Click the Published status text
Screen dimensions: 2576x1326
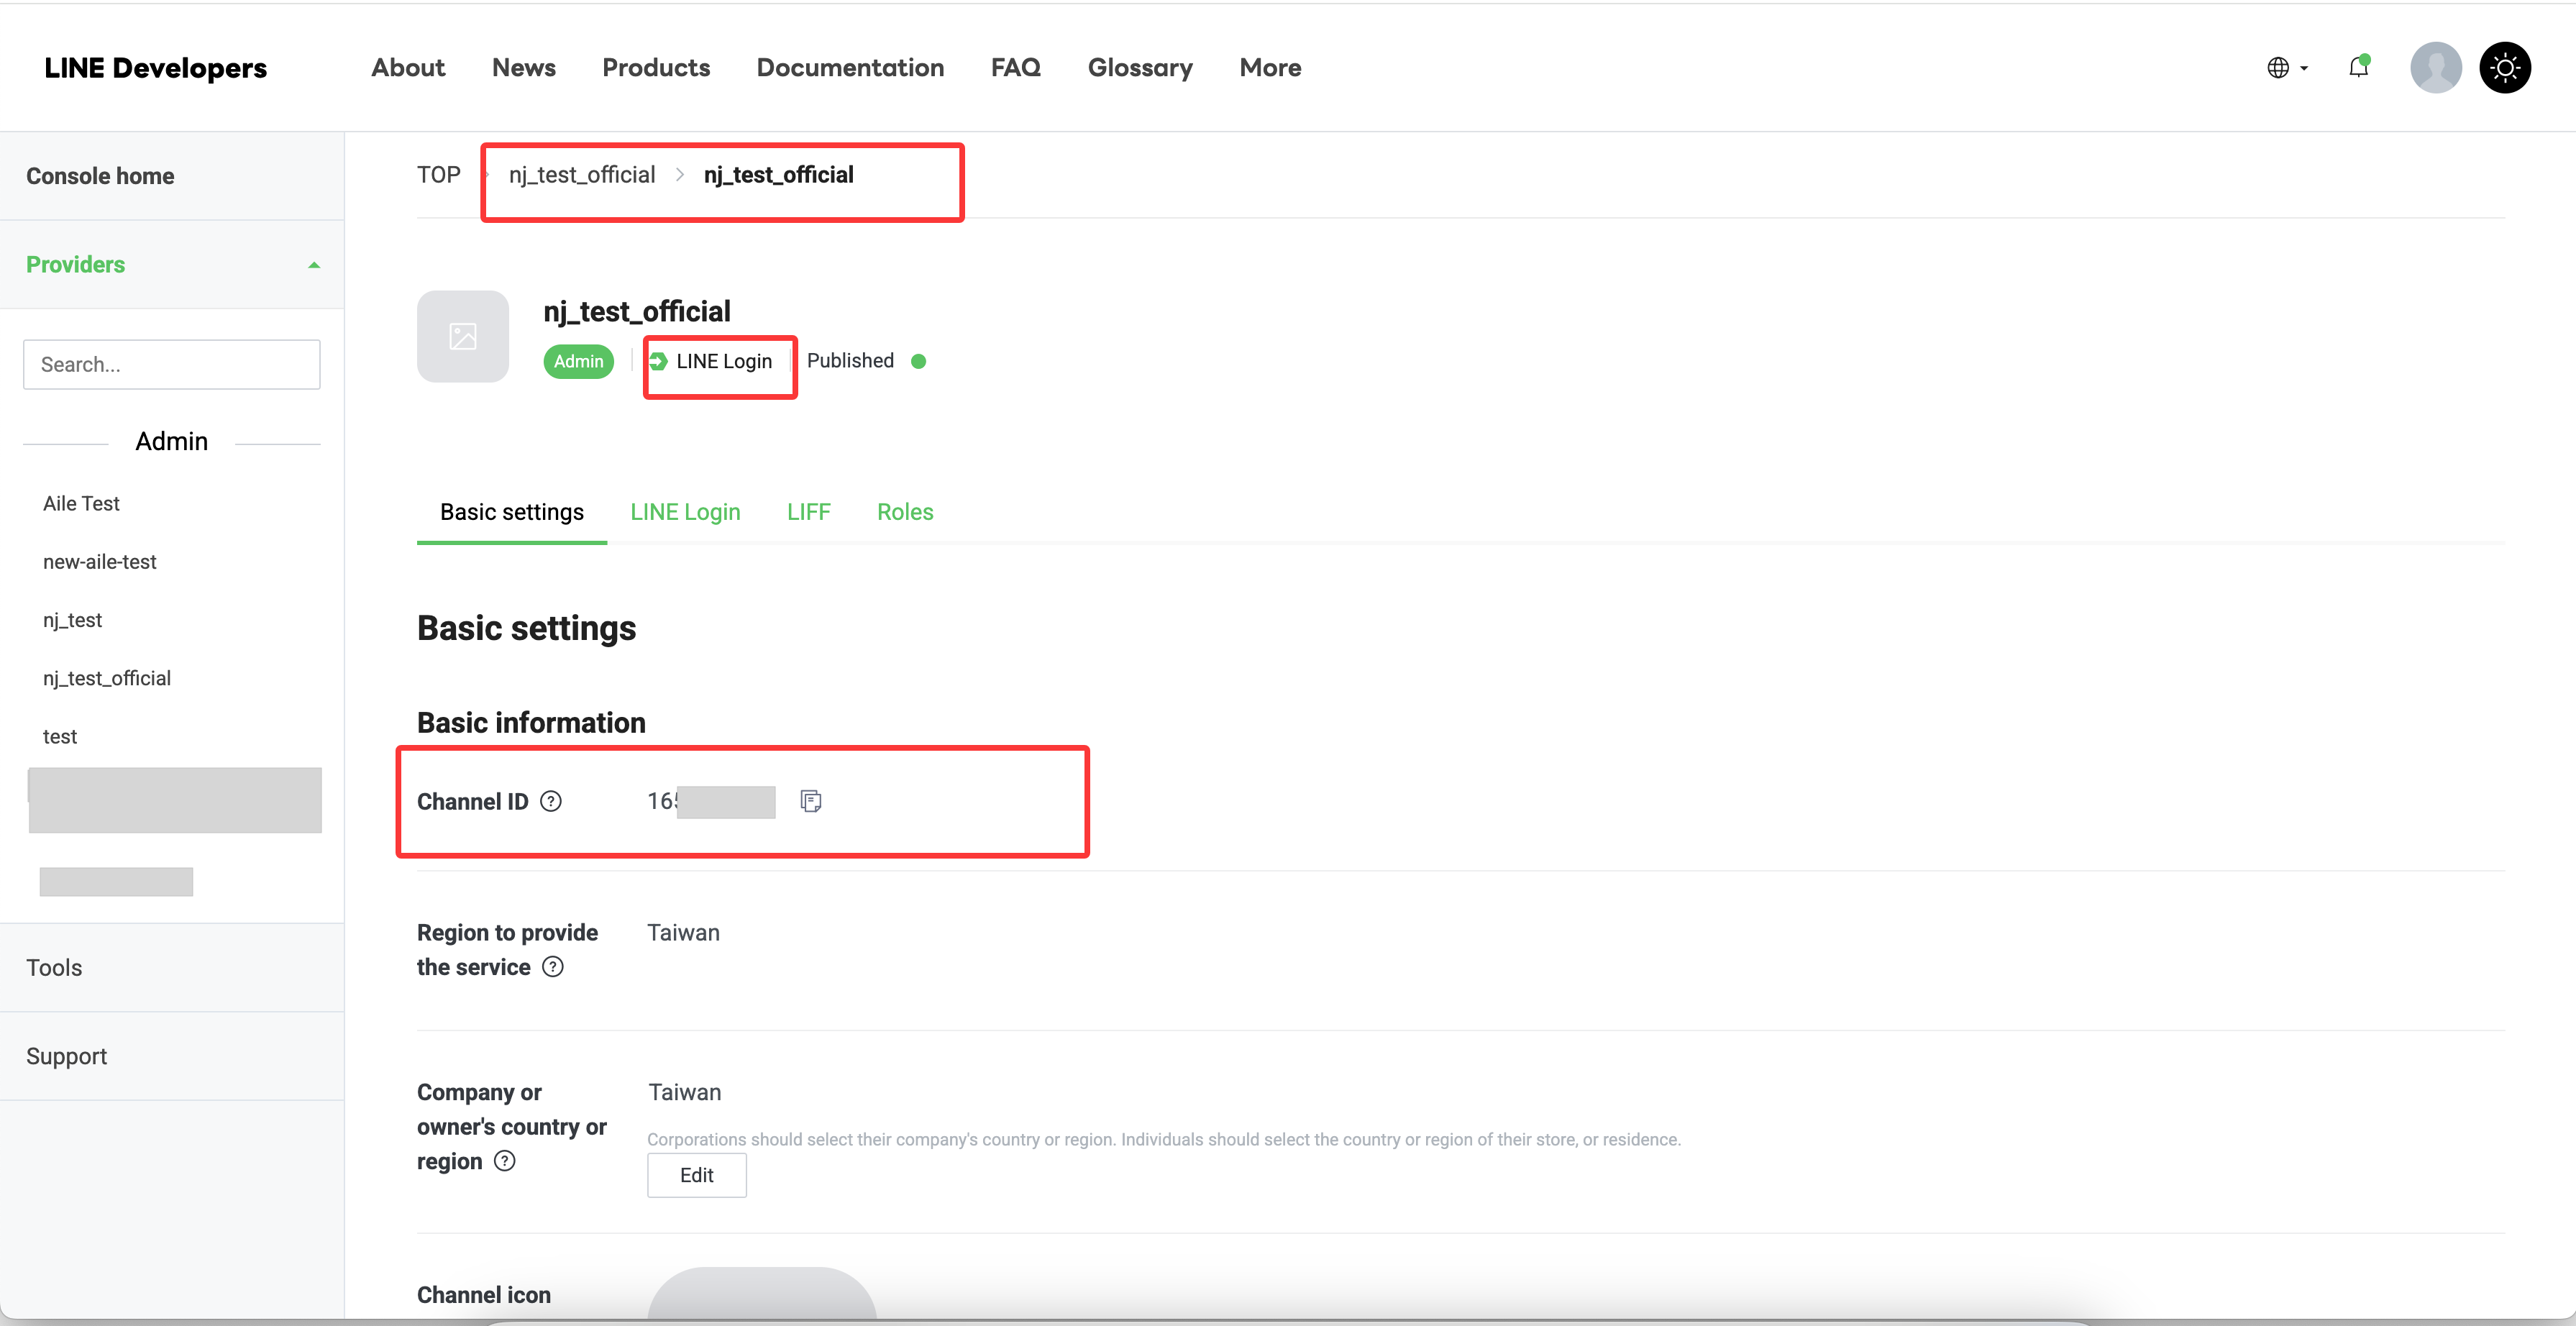[850, 360]
